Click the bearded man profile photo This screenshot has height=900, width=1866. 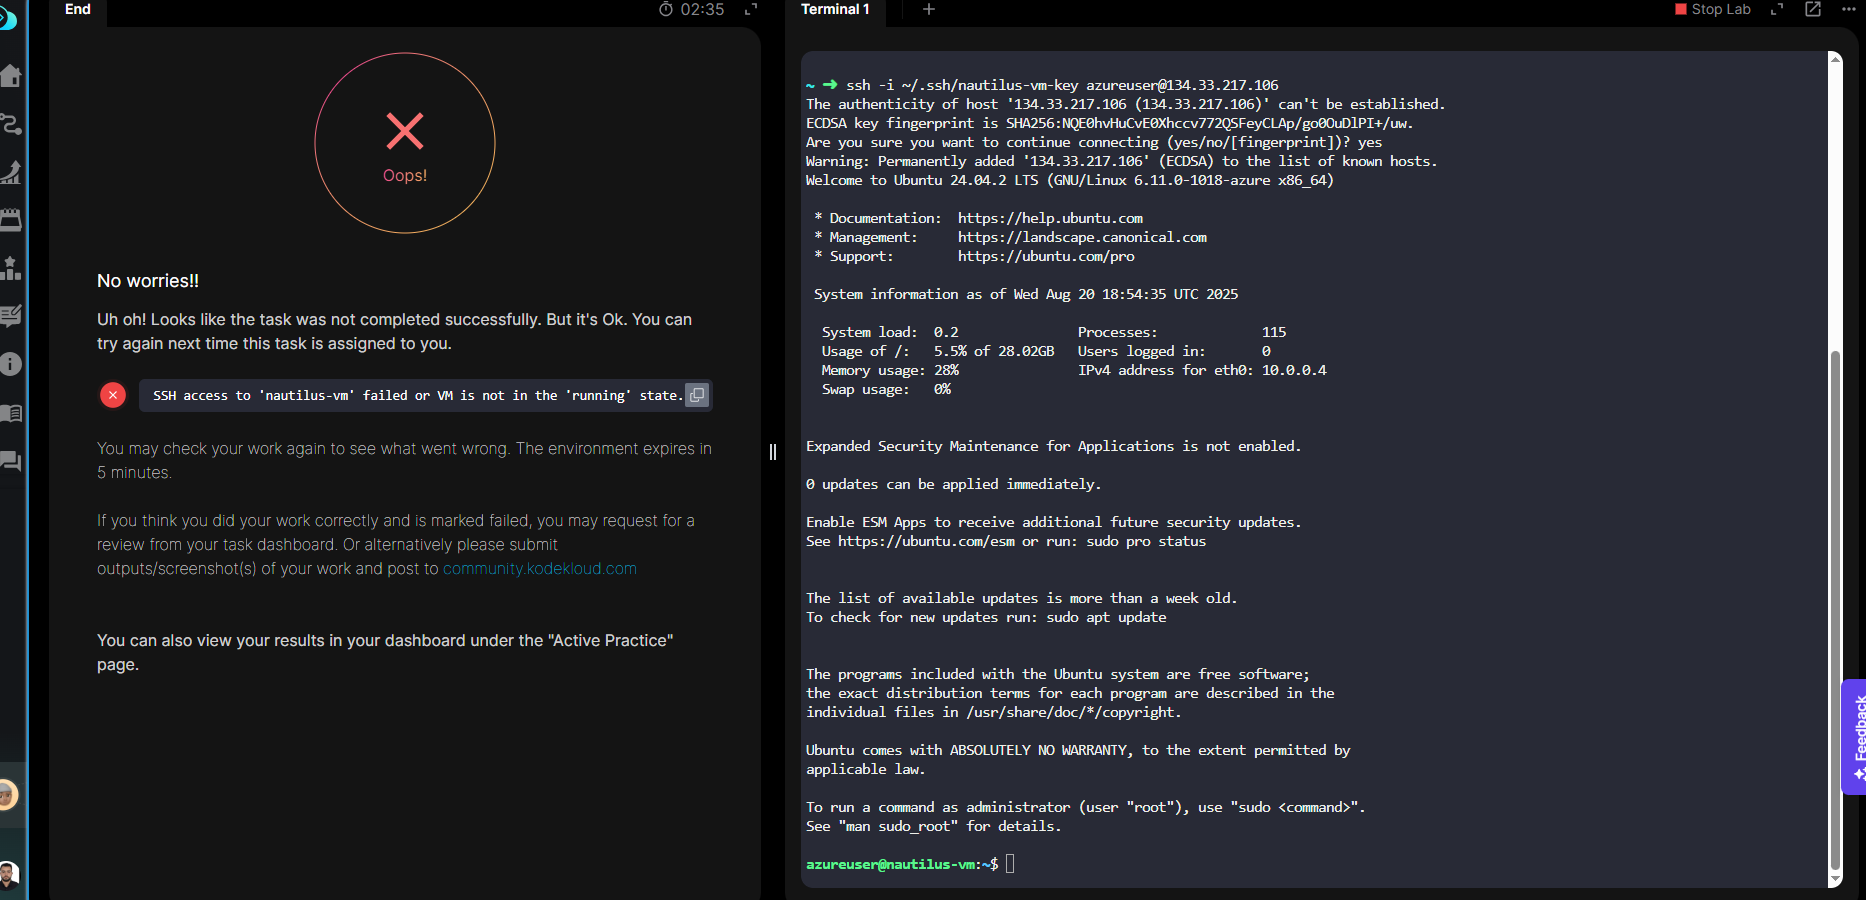coord(8,875)
